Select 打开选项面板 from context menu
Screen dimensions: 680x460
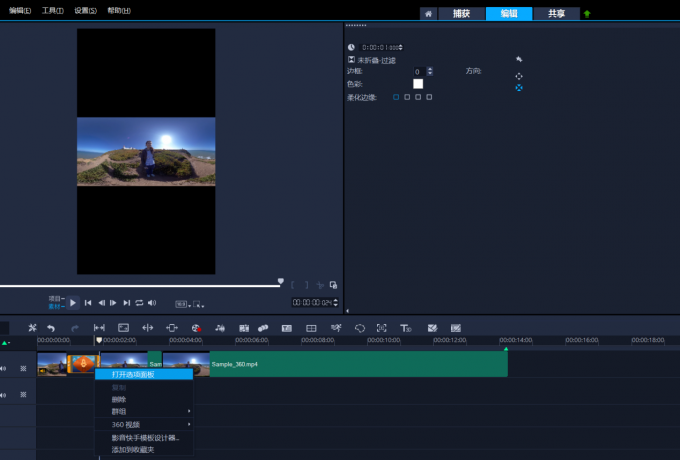click(133, 374)
